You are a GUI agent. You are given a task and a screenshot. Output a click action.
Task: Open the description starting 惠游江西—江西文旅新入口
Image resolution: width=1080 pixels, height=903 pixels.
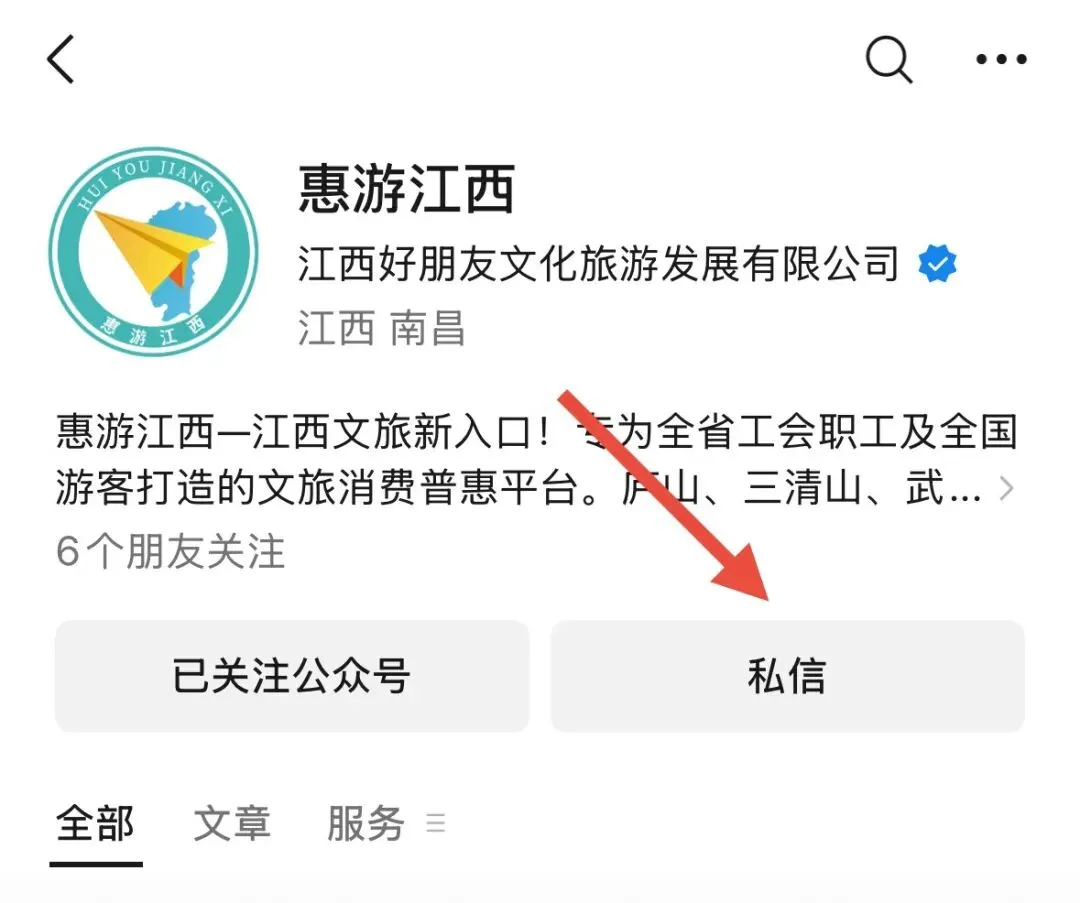click(537, 460)
